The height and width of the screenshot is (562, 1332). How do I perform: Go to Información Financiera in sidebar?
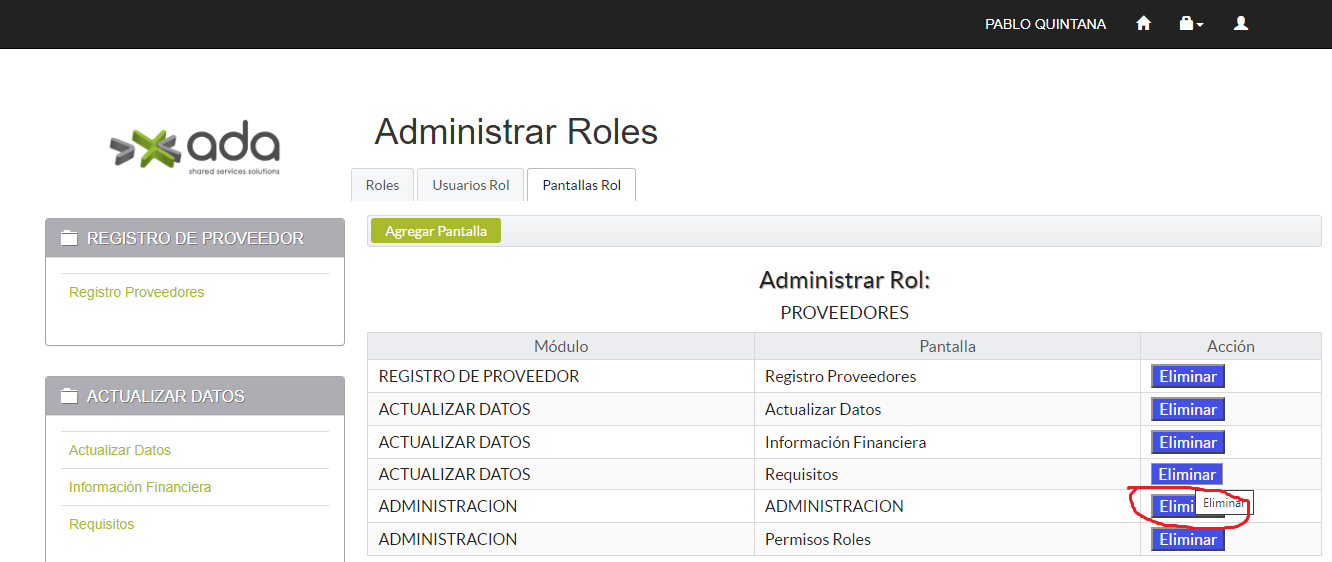139,487
